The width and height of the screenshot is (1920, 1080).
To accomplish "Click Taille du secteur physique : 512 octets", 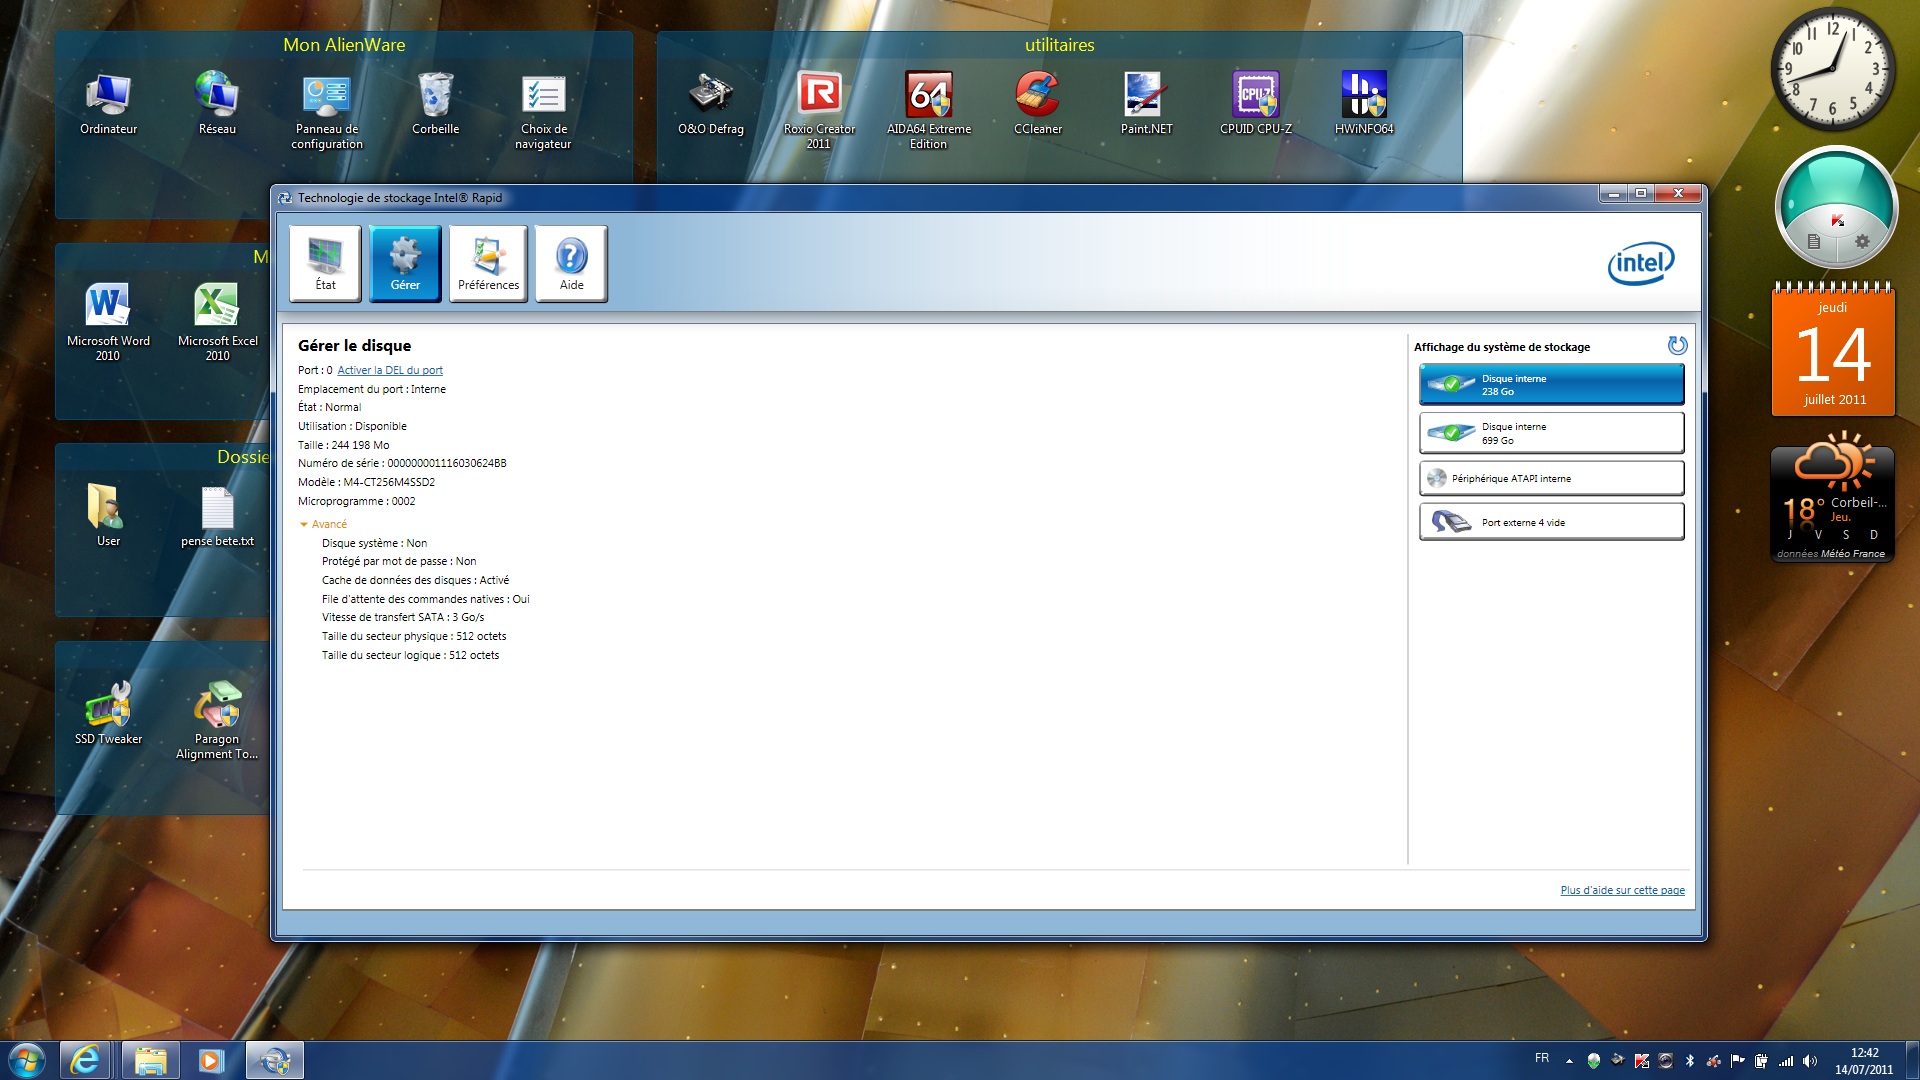I will [414, 636].
